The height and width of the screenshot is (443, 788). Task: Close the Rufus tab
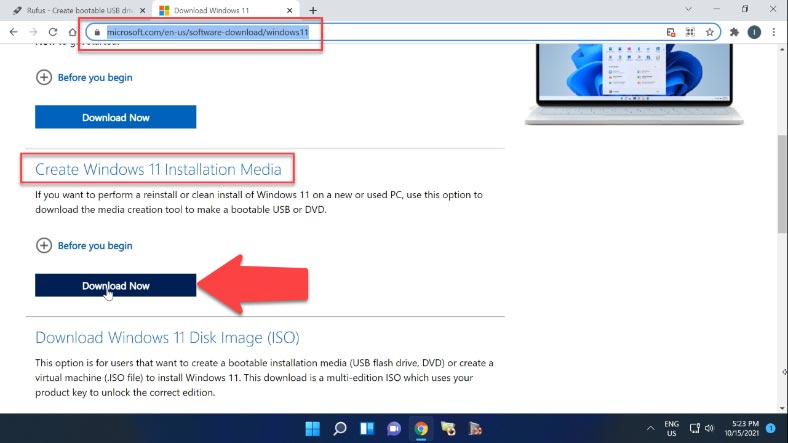click(x=142, y=10)
